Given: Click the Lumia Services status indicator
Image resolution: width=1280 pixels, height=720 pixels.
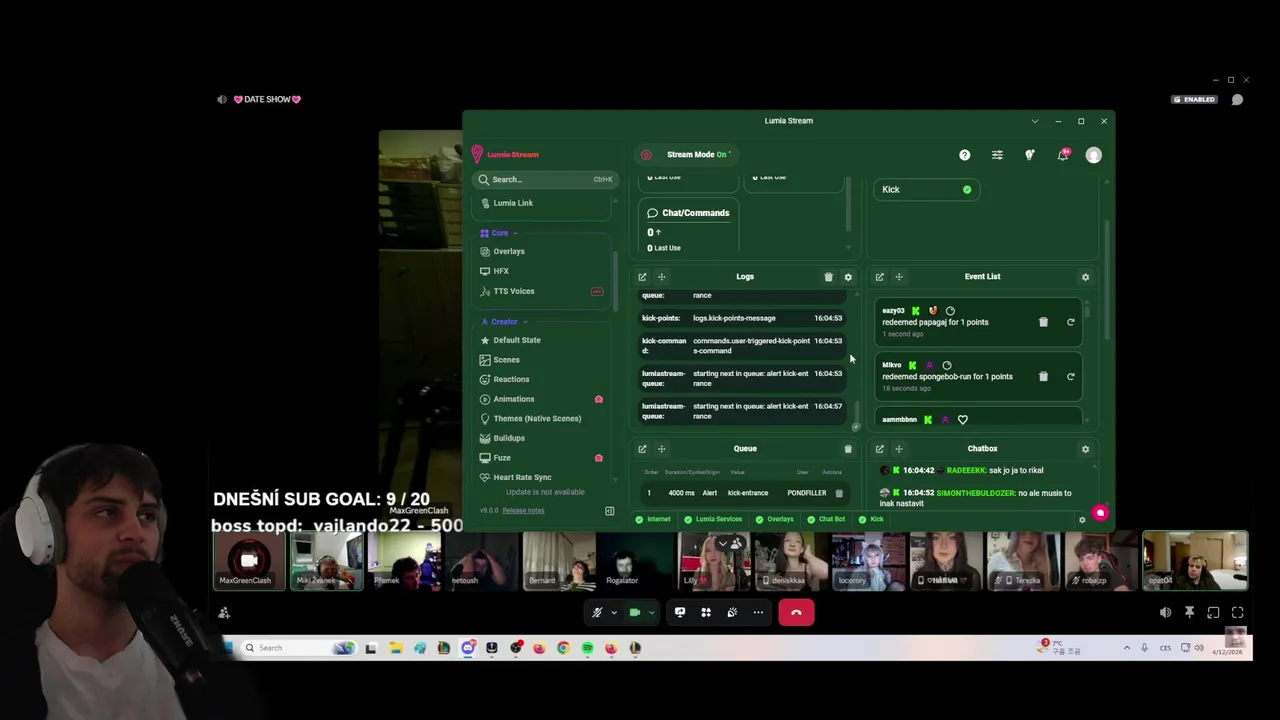Looking at the screenshot, I should pos(713,519).
